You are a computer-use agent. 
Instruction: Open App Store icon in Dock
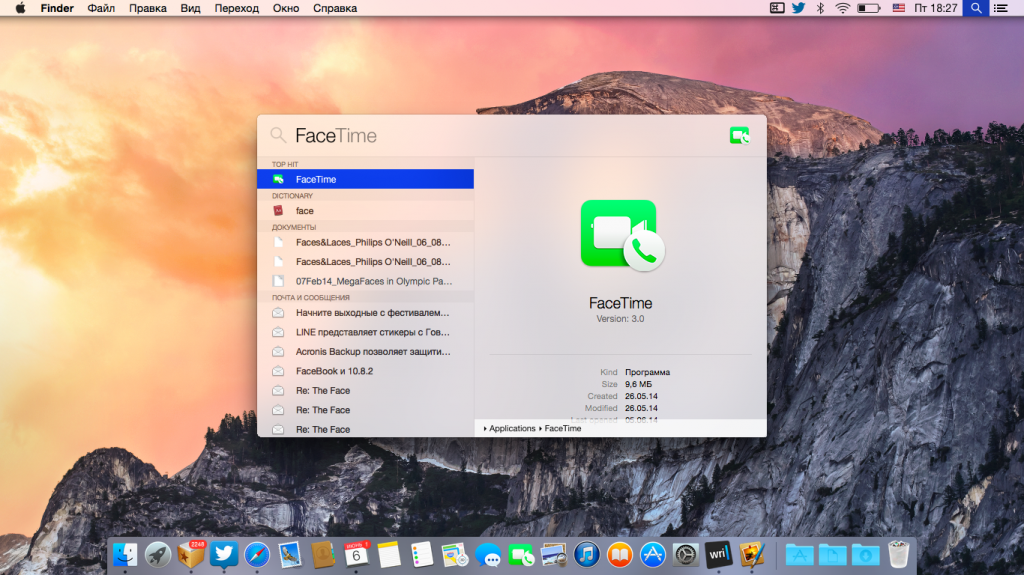[x=652, y=555]
